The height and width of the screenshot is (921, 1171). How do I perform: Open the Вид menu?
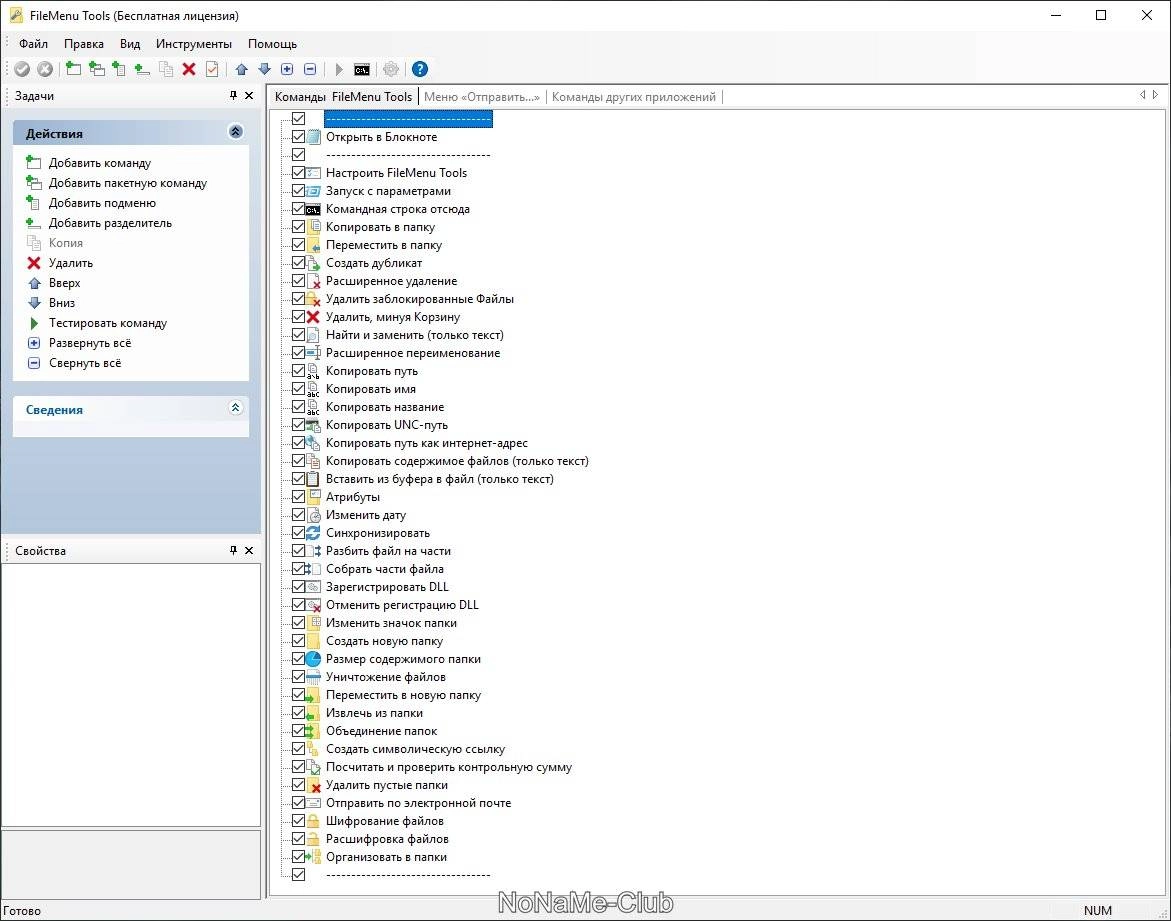130,44
